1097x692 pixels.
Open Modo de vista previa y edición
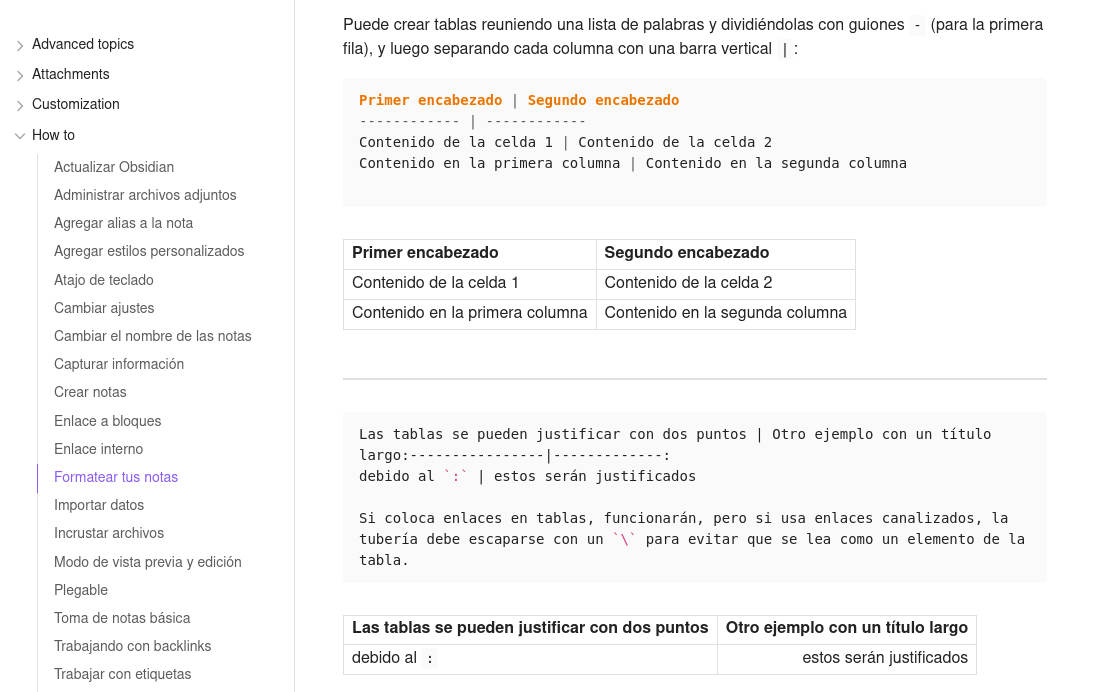pyautogui.click(x=147, y=562)
